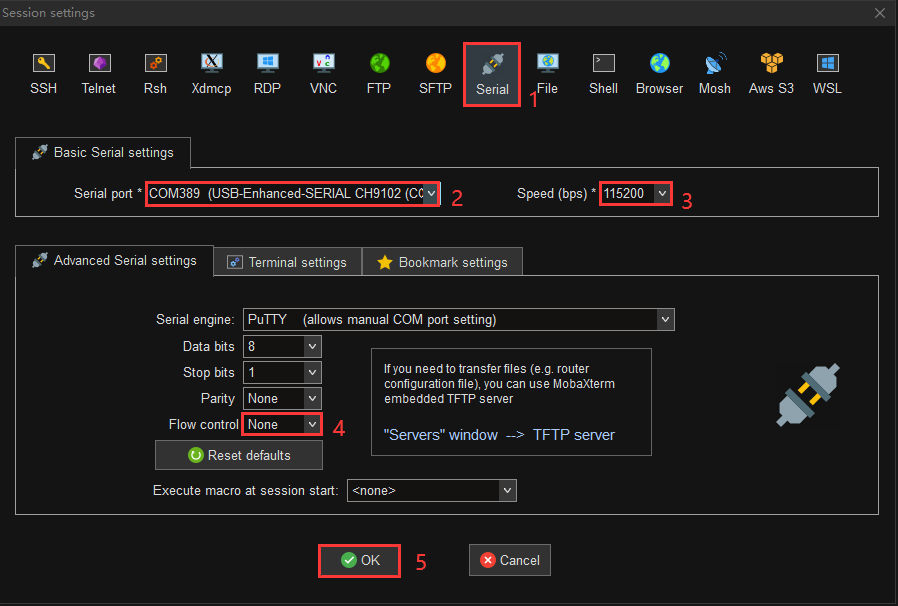Select the VNC session icon
This screenshot has height=606, width=898.
click(323, 73)
